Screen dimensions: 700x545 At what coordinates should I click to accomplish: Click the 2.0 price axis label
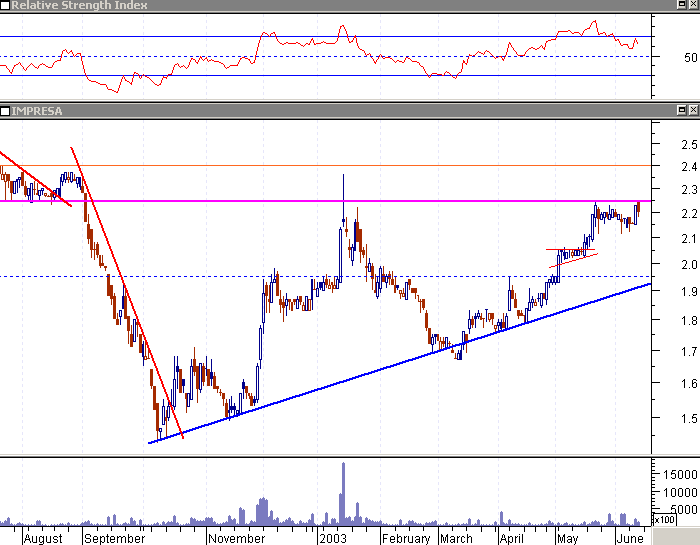[689, 265]
